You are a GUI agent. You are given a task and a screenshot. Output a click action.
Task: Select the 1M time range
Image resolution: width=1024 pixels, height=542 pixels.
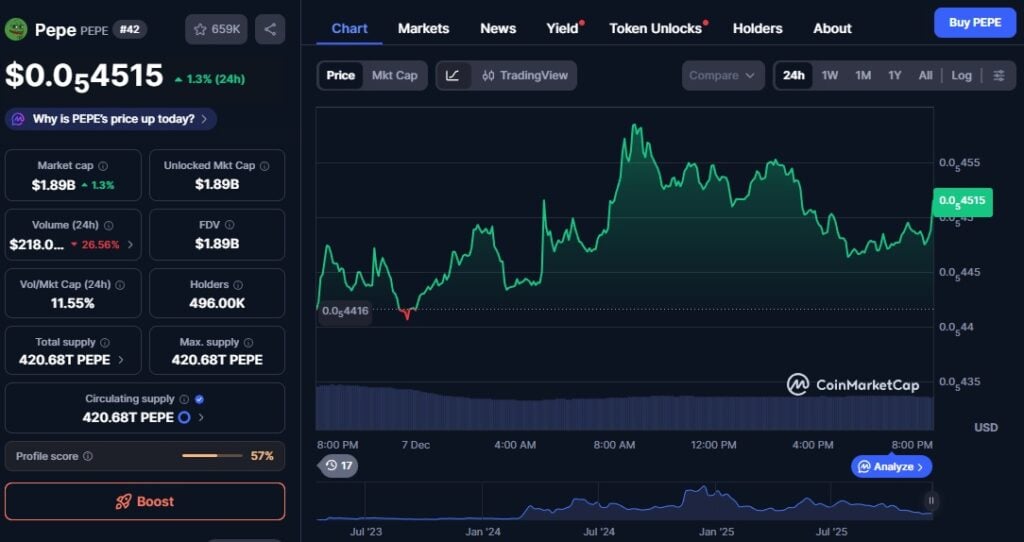pos(863,76)
